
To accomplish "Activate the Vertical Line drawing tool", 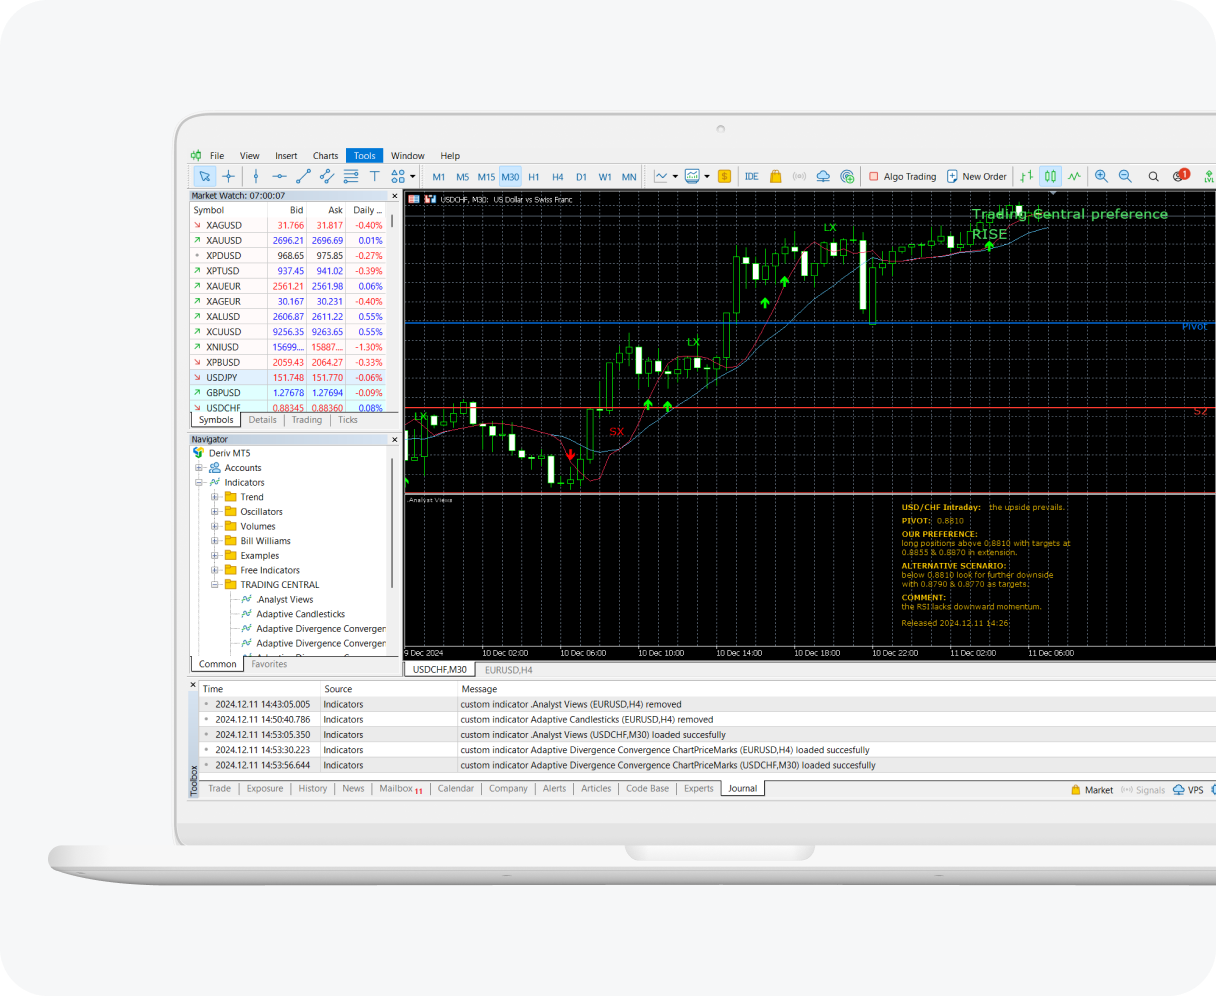I will point(255,176).
